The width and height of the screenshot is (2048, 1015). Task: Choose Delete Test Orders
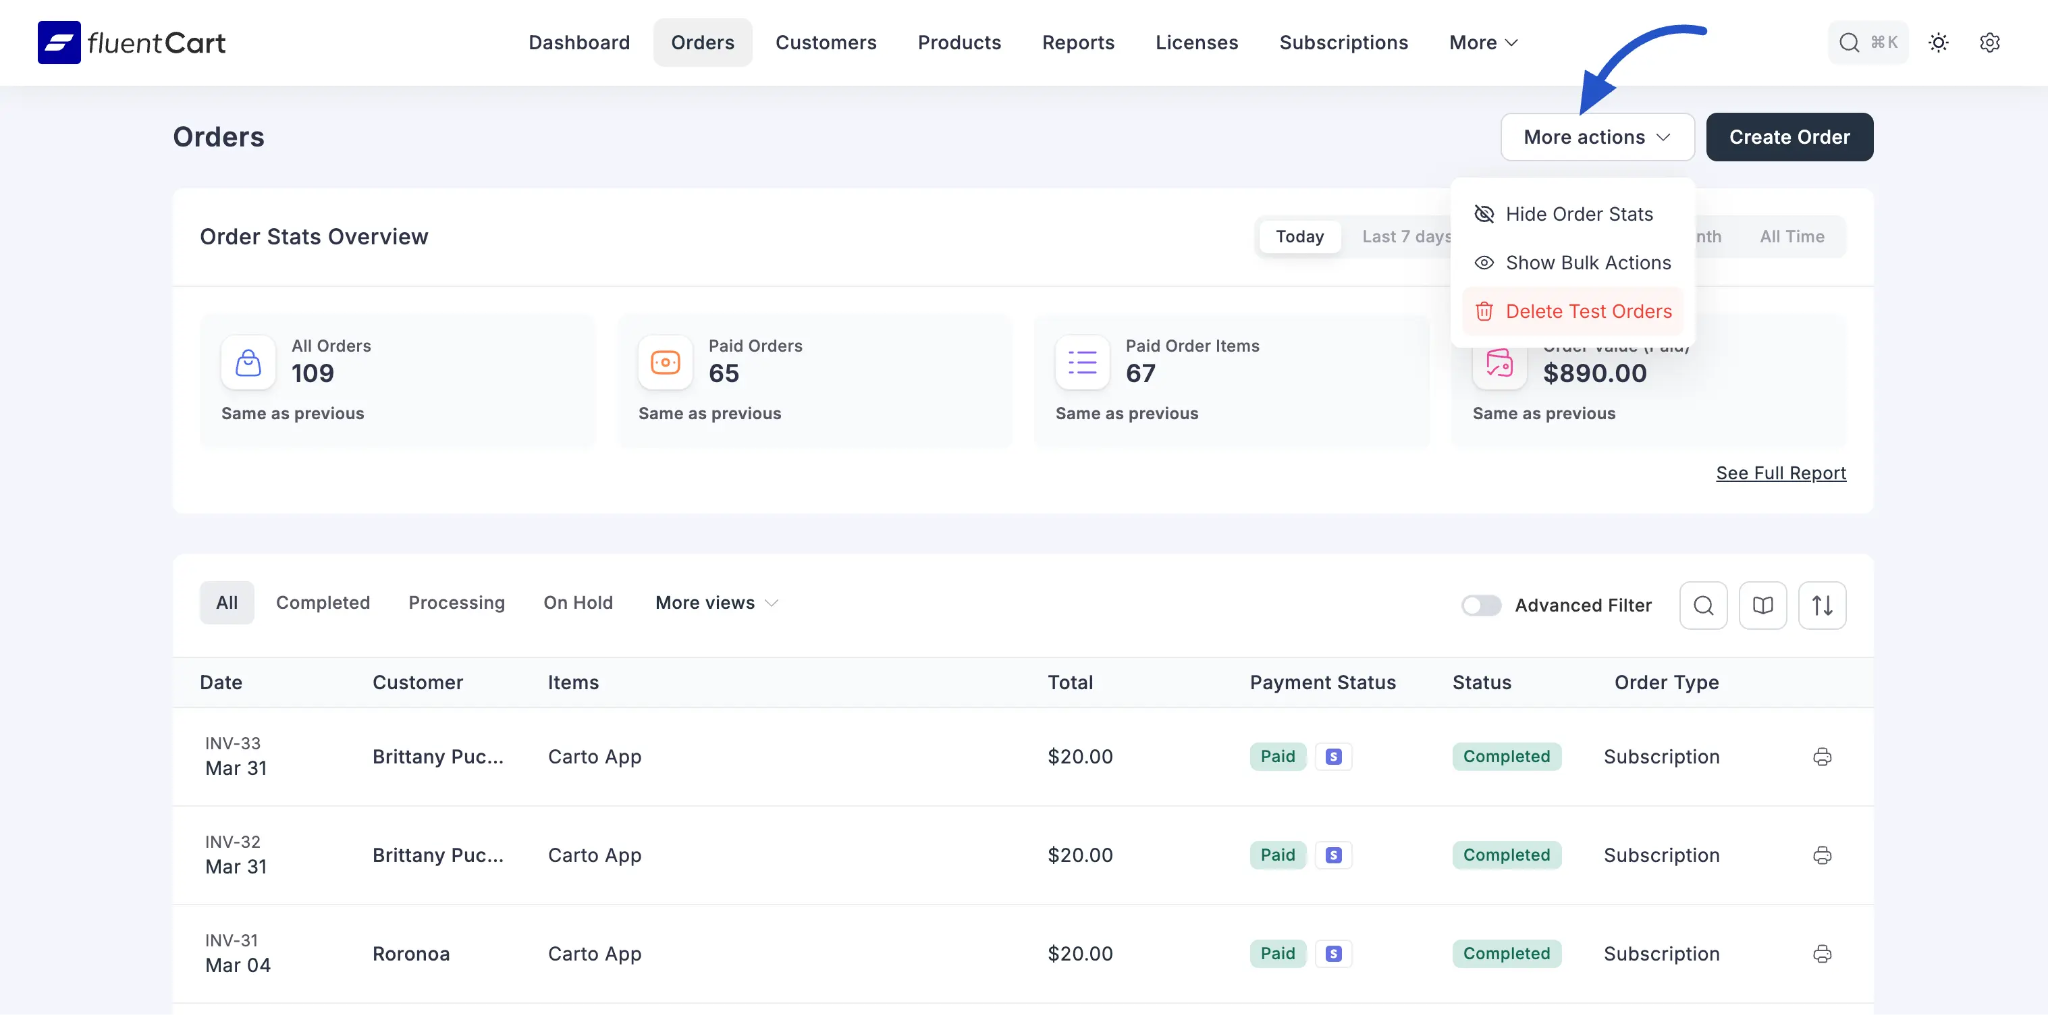[1573, 311]
